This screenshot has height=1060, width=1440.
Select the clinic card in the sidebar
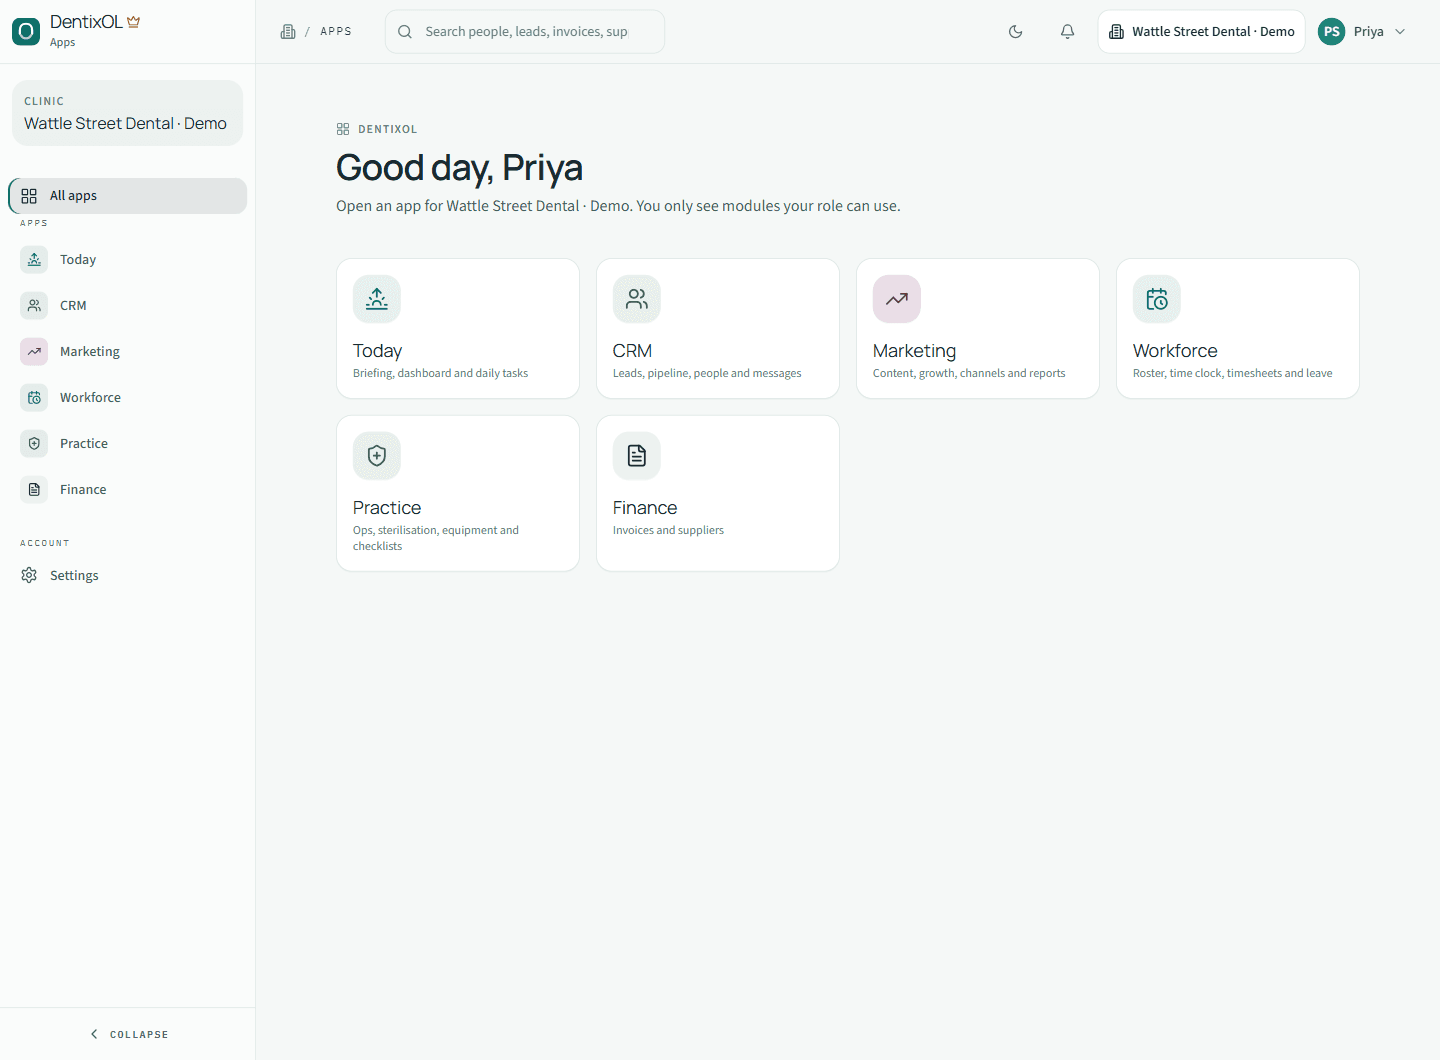pos(128,113)
